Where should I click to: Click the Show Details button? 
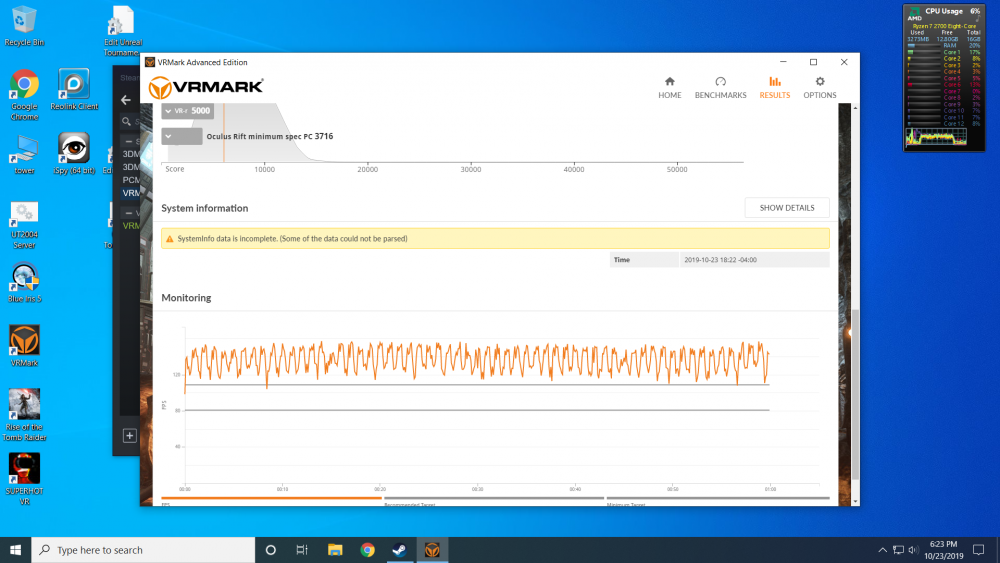(x=787, y=208)
